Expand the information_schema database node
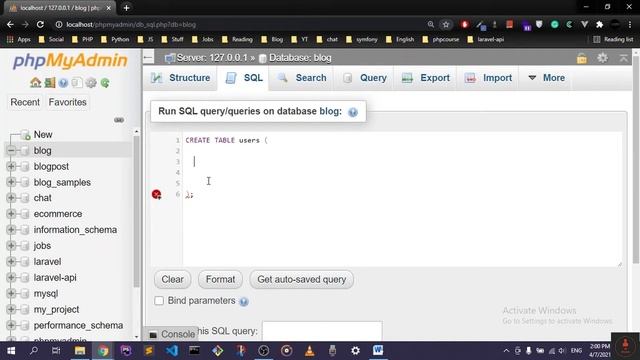Image resolution: width=640 pixels, height=360 pixels. tap(11, 230)
